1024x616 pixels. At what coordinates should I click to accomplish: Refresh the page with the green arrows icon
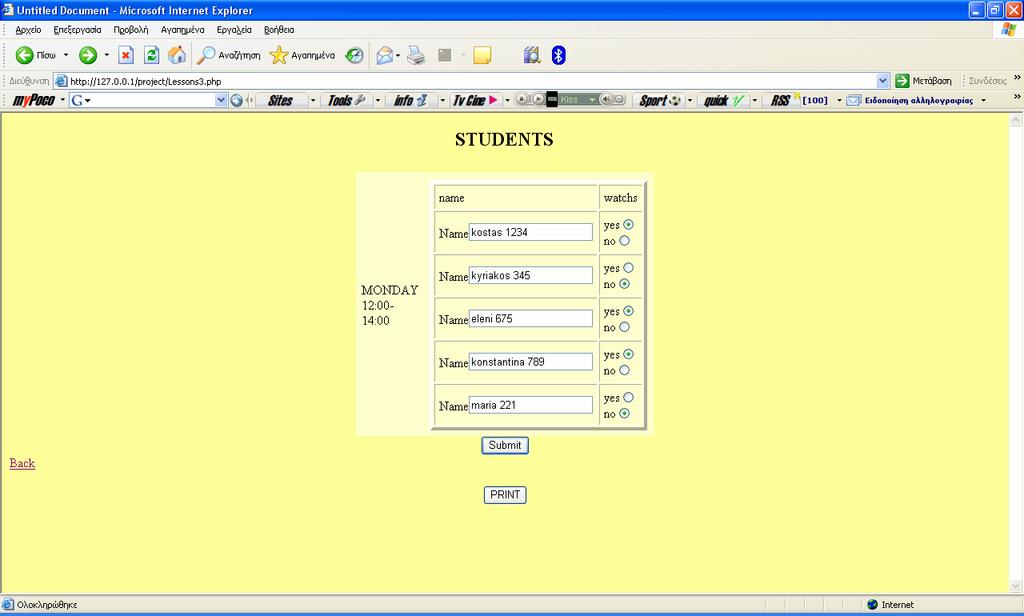point(152,56)
